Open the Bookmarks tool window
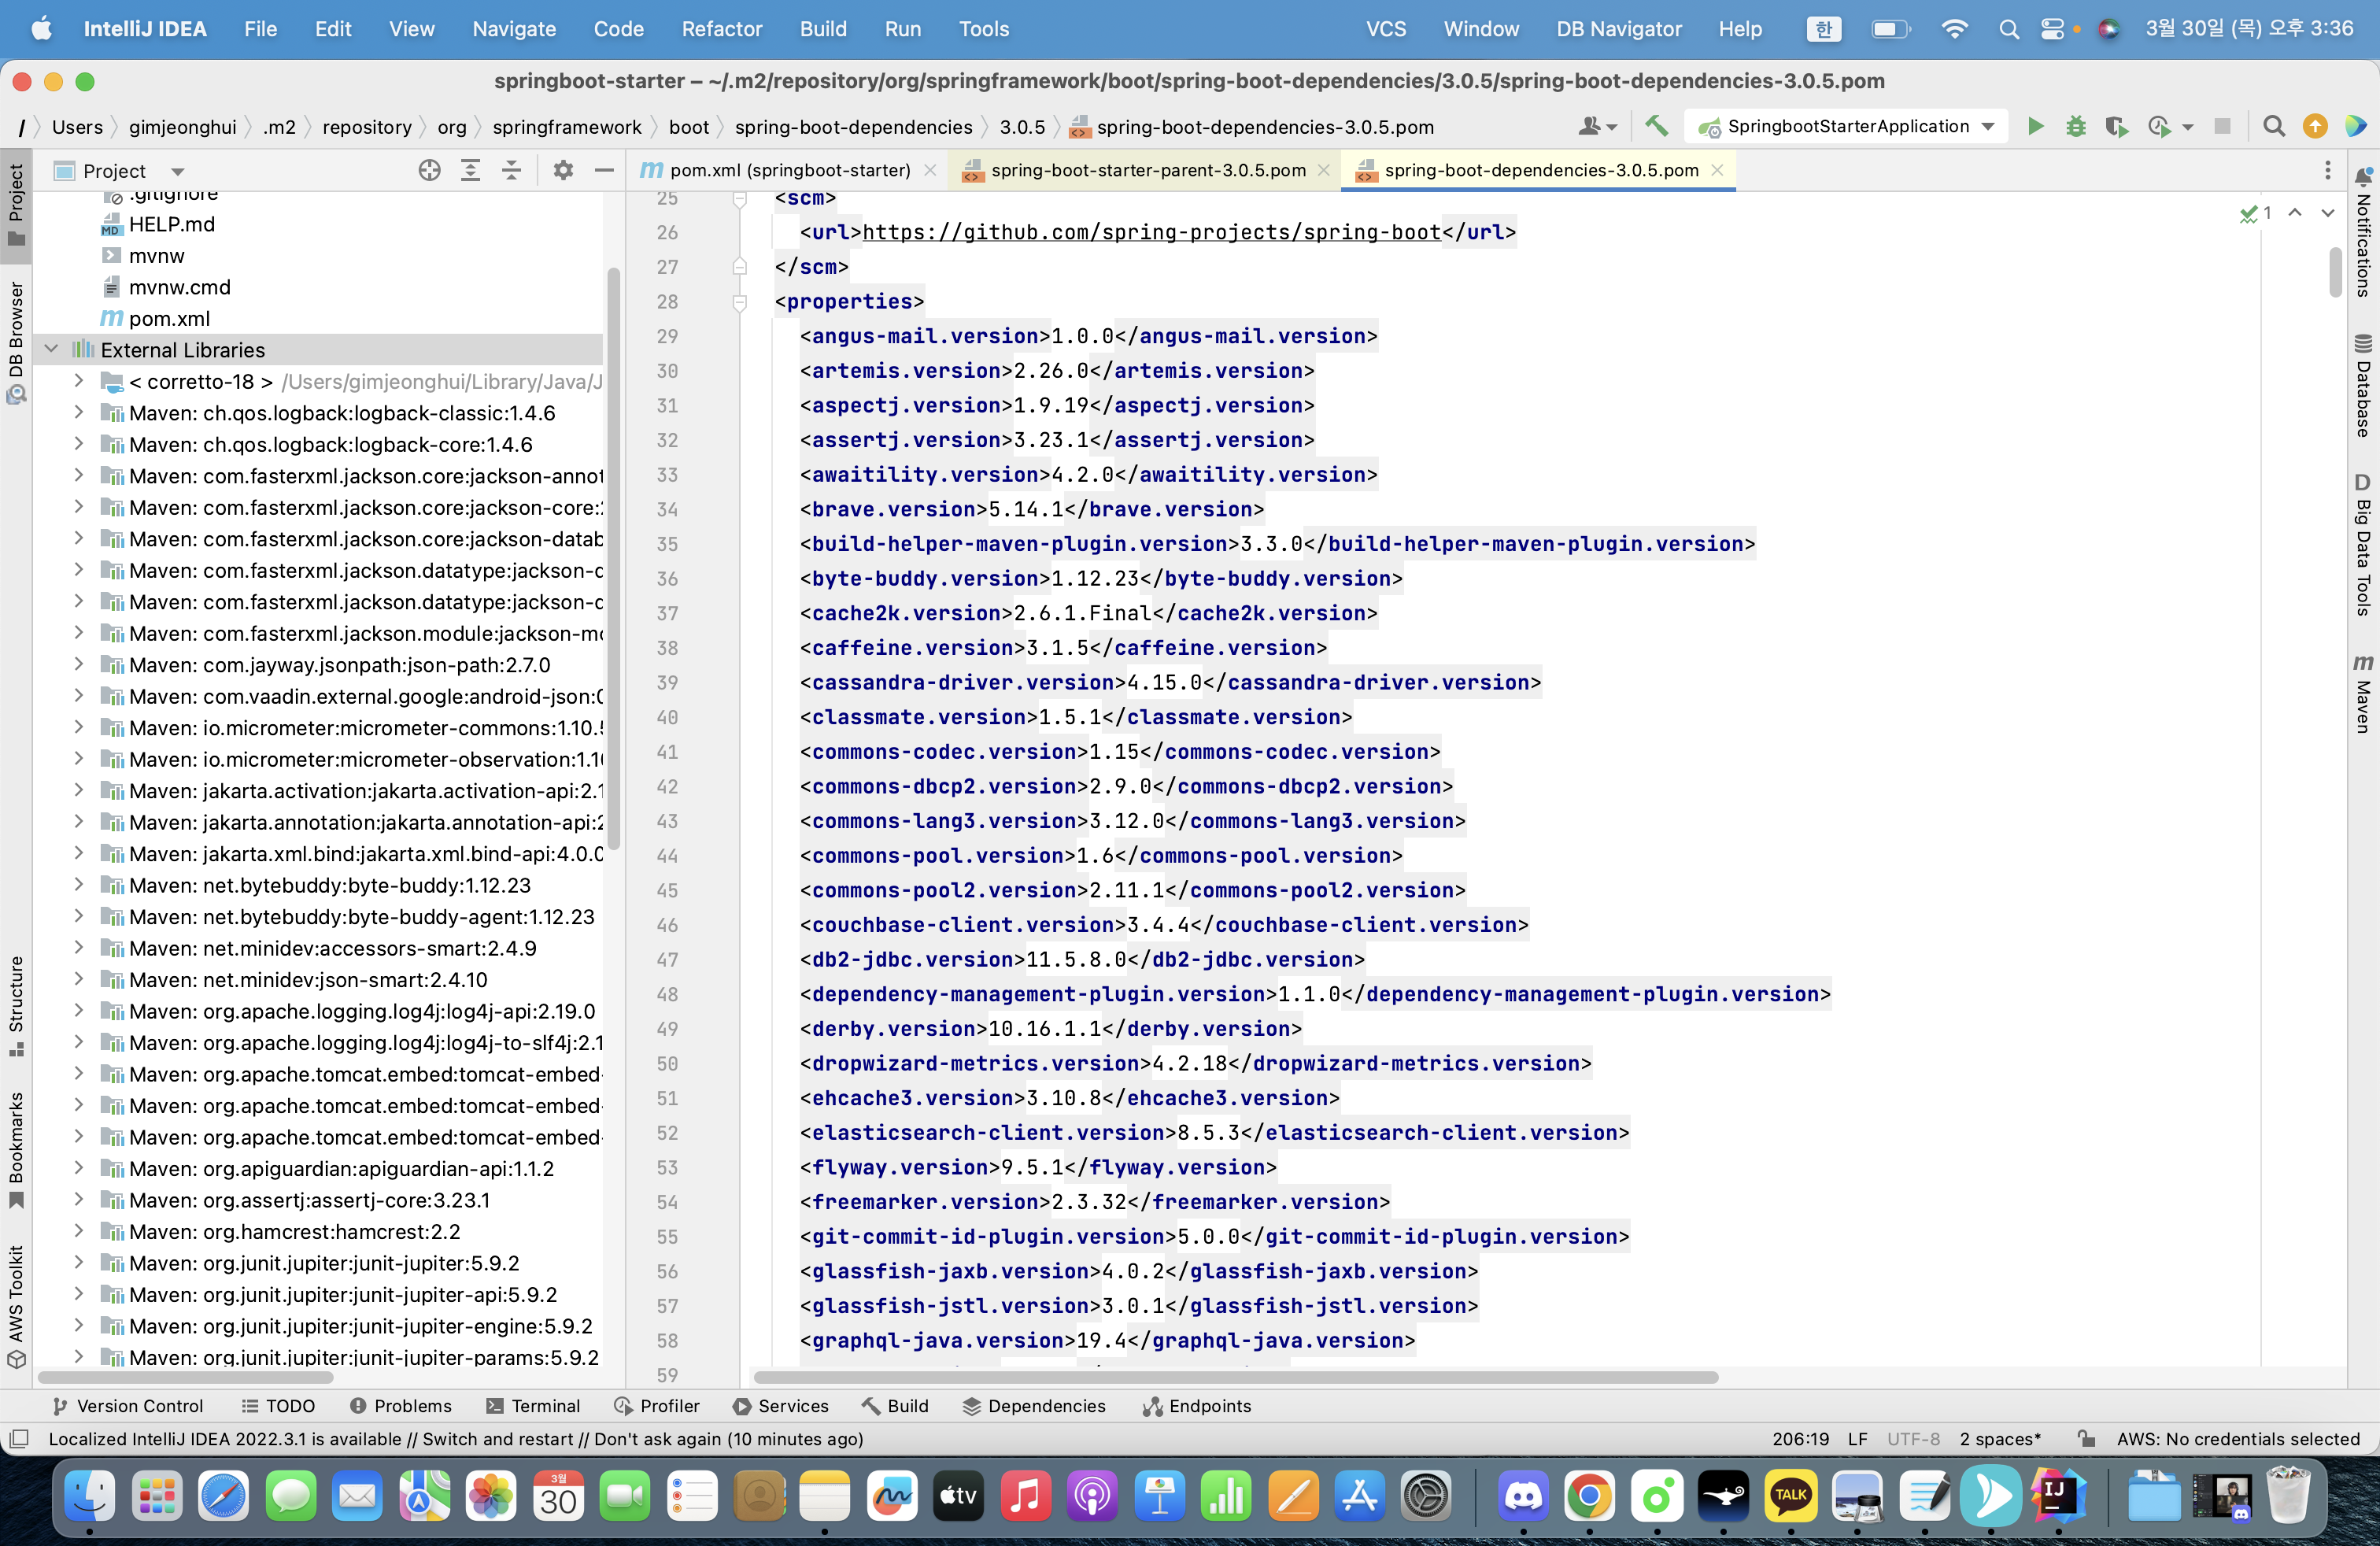 pos(16,1150)
